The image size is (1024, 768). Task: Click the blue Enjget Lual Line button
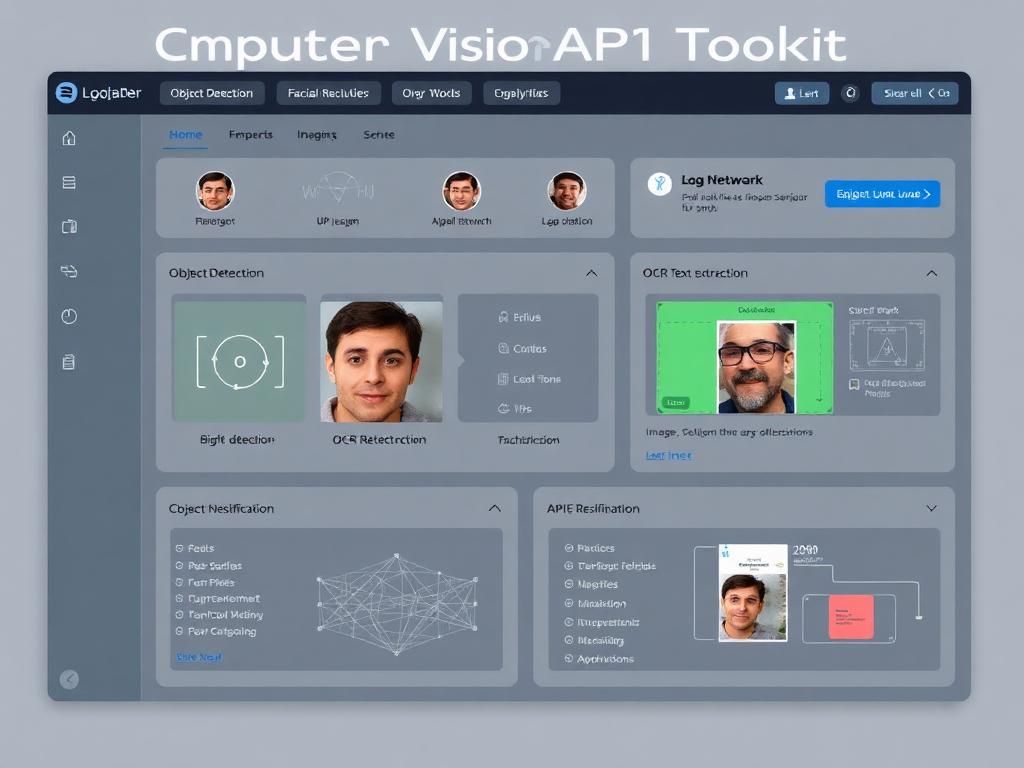(x=882, y=194)
